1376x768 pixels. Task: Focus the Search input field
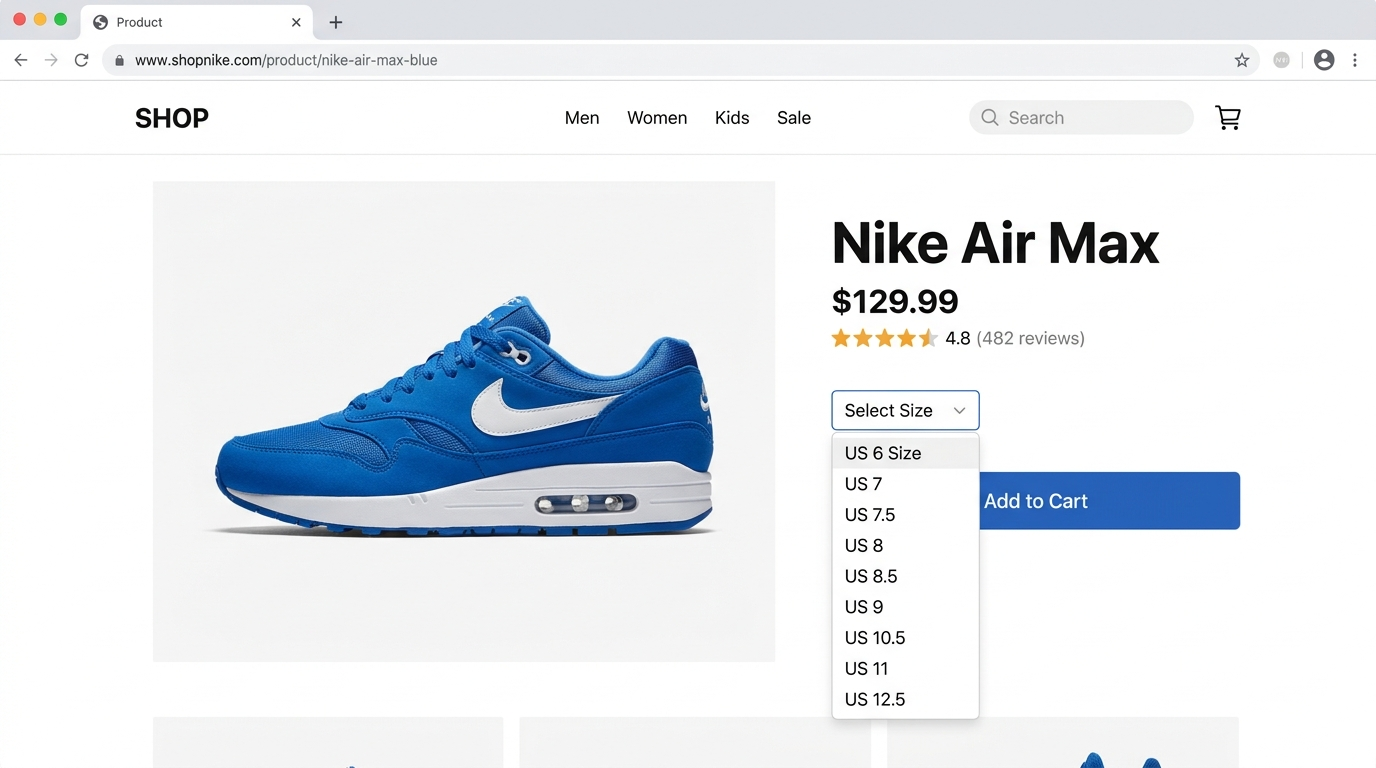click(1081, 118)
